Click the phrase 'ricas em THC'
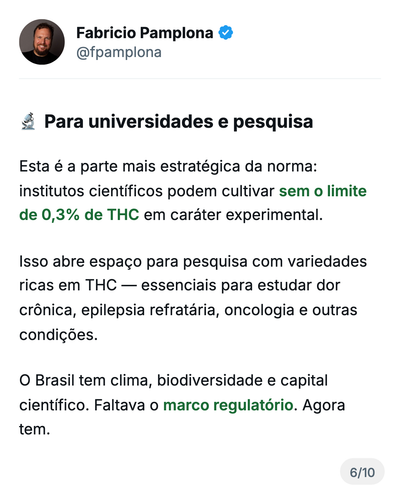 tap(68, 285)
